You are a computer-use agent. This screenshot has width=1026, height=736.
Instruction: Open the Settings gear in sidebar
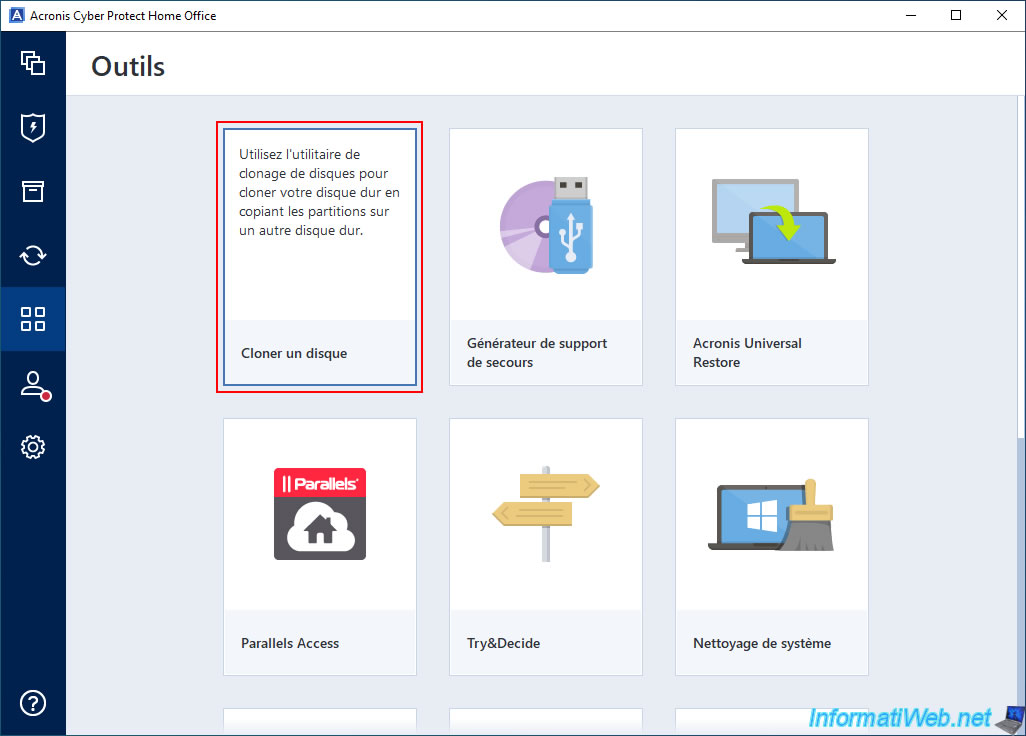click(x=33, y=447)
